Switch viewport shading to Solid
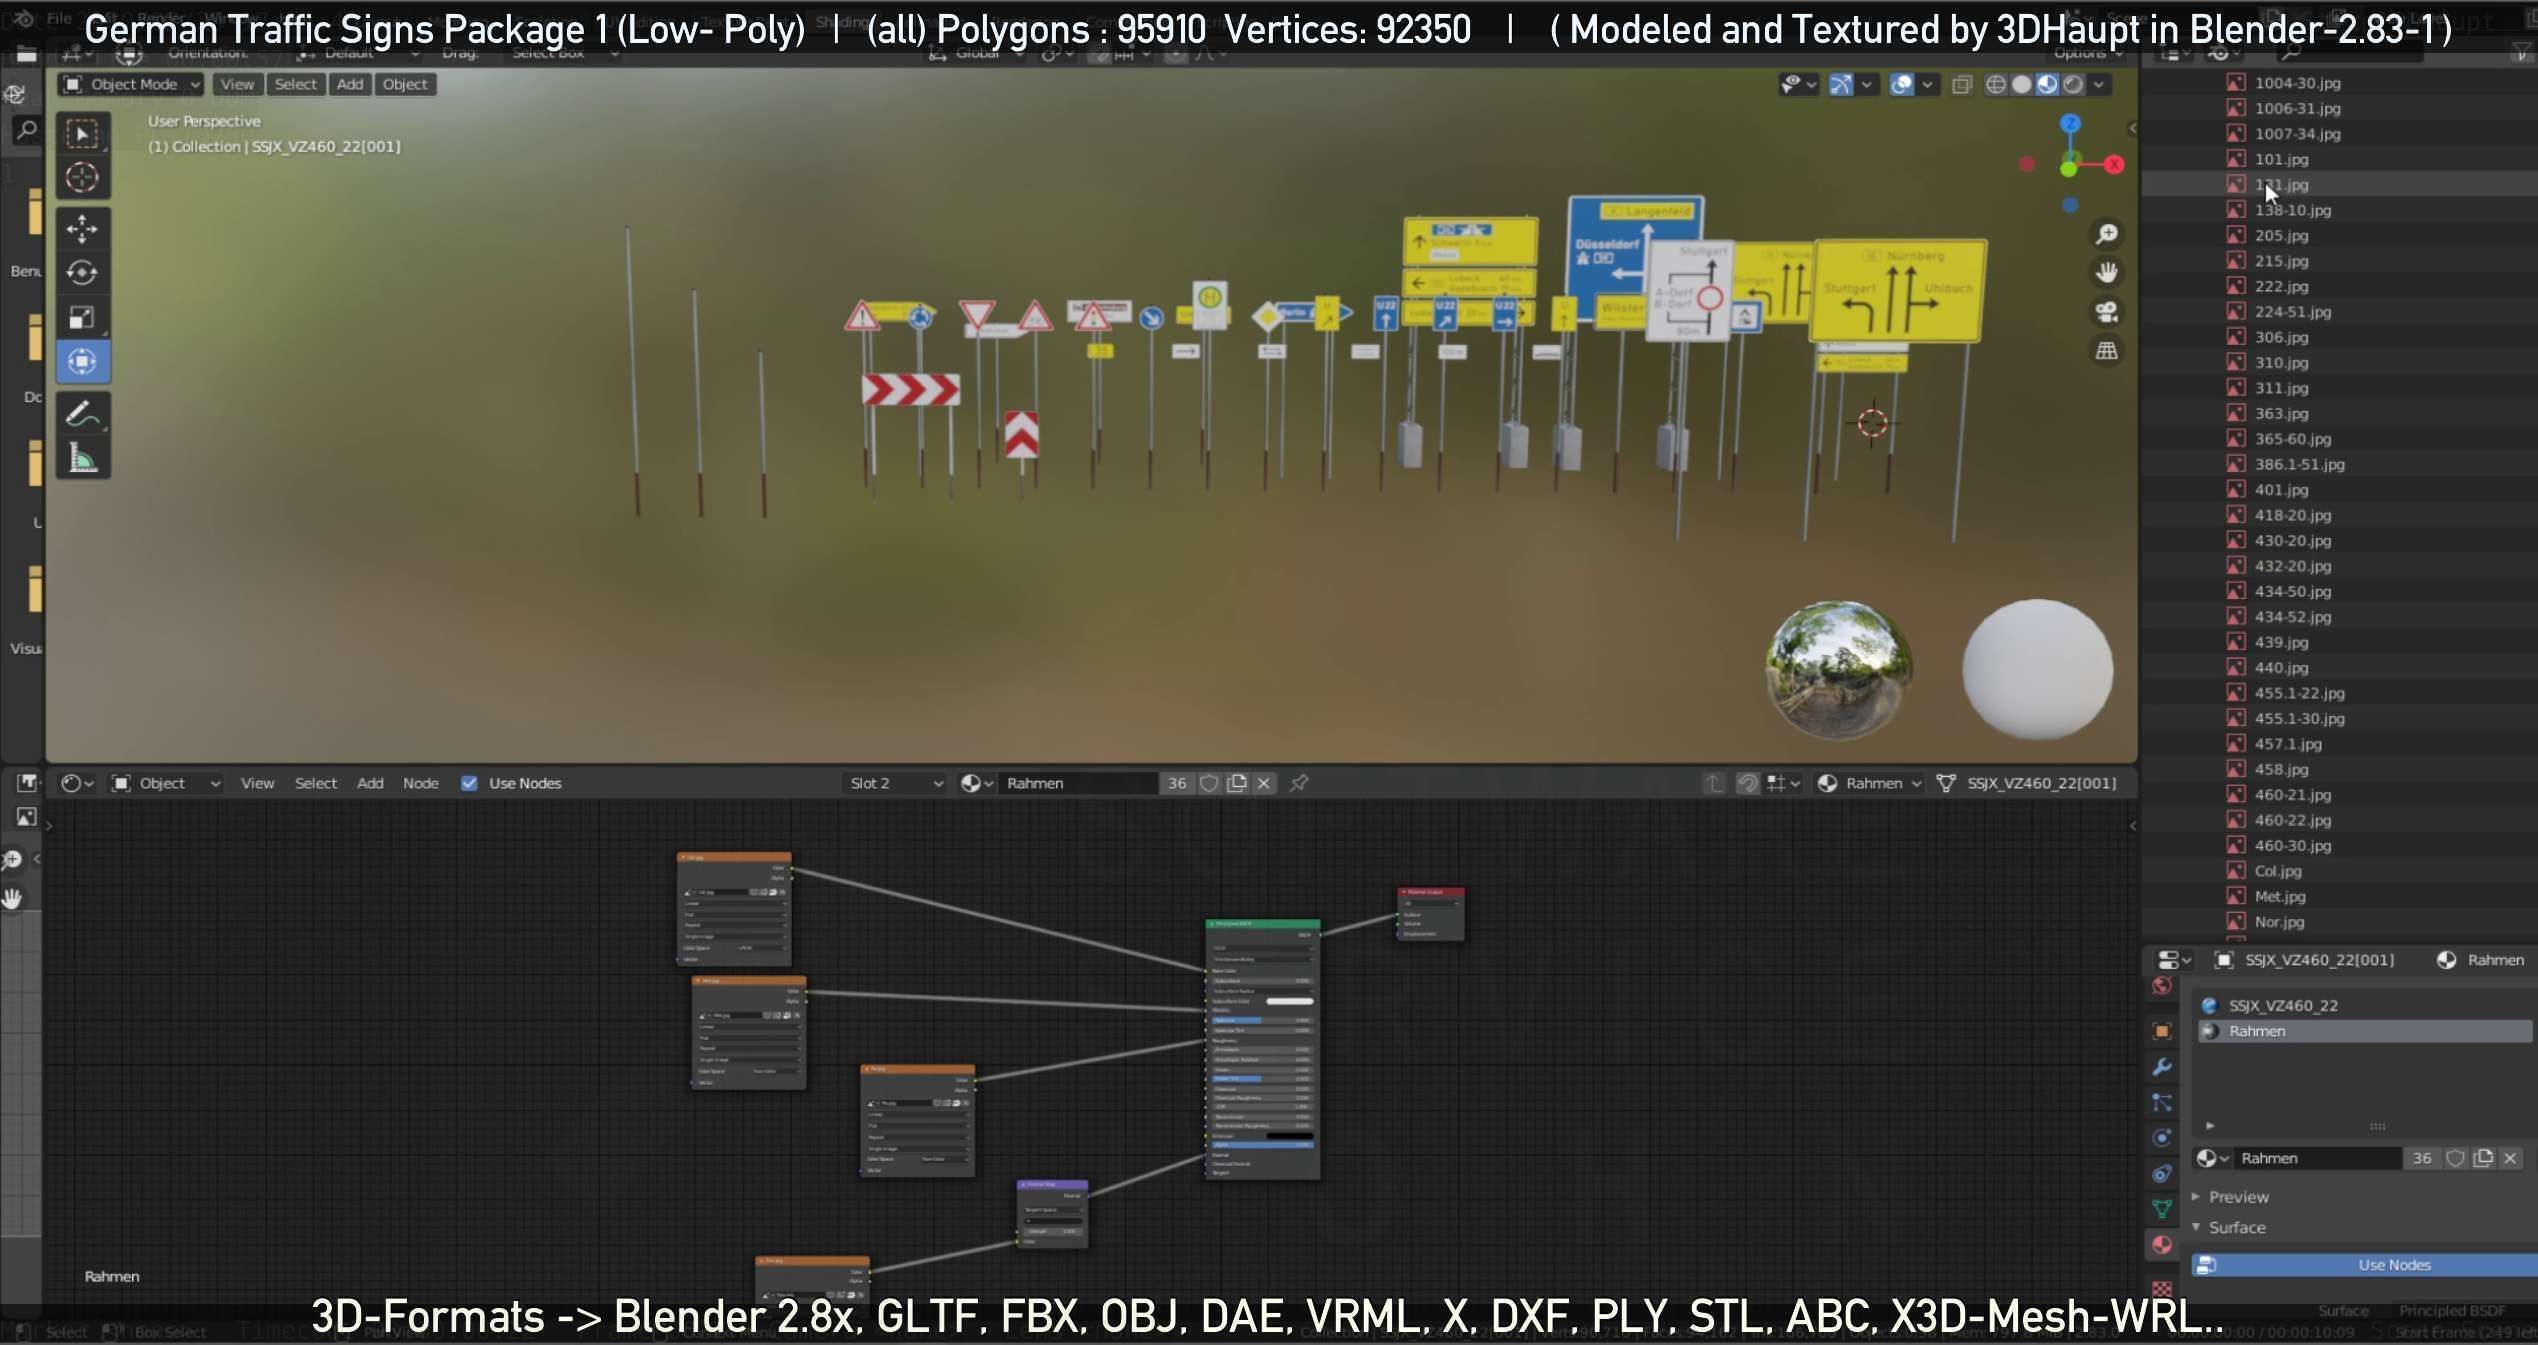2538x1345 pixels. click(2022, 85)
